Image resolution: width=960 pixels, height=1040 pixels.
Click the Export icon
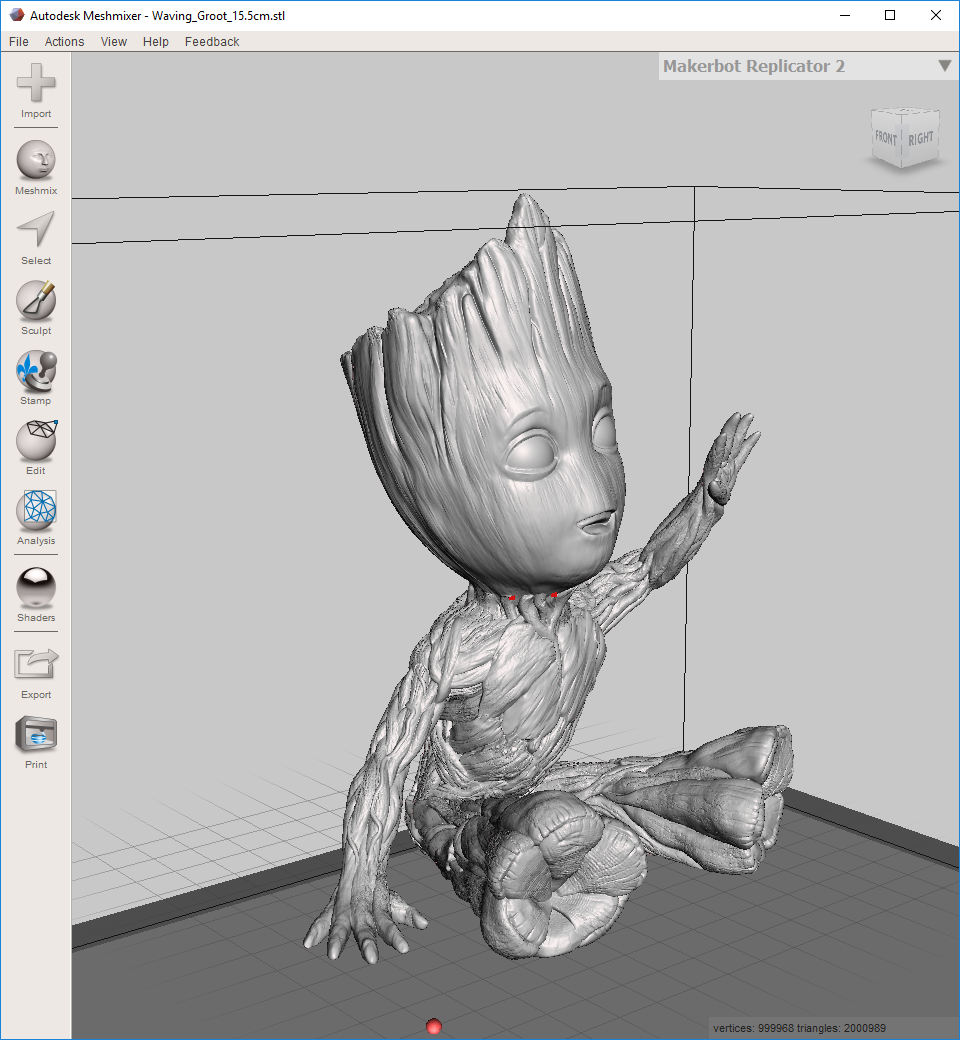click(36, 664)
